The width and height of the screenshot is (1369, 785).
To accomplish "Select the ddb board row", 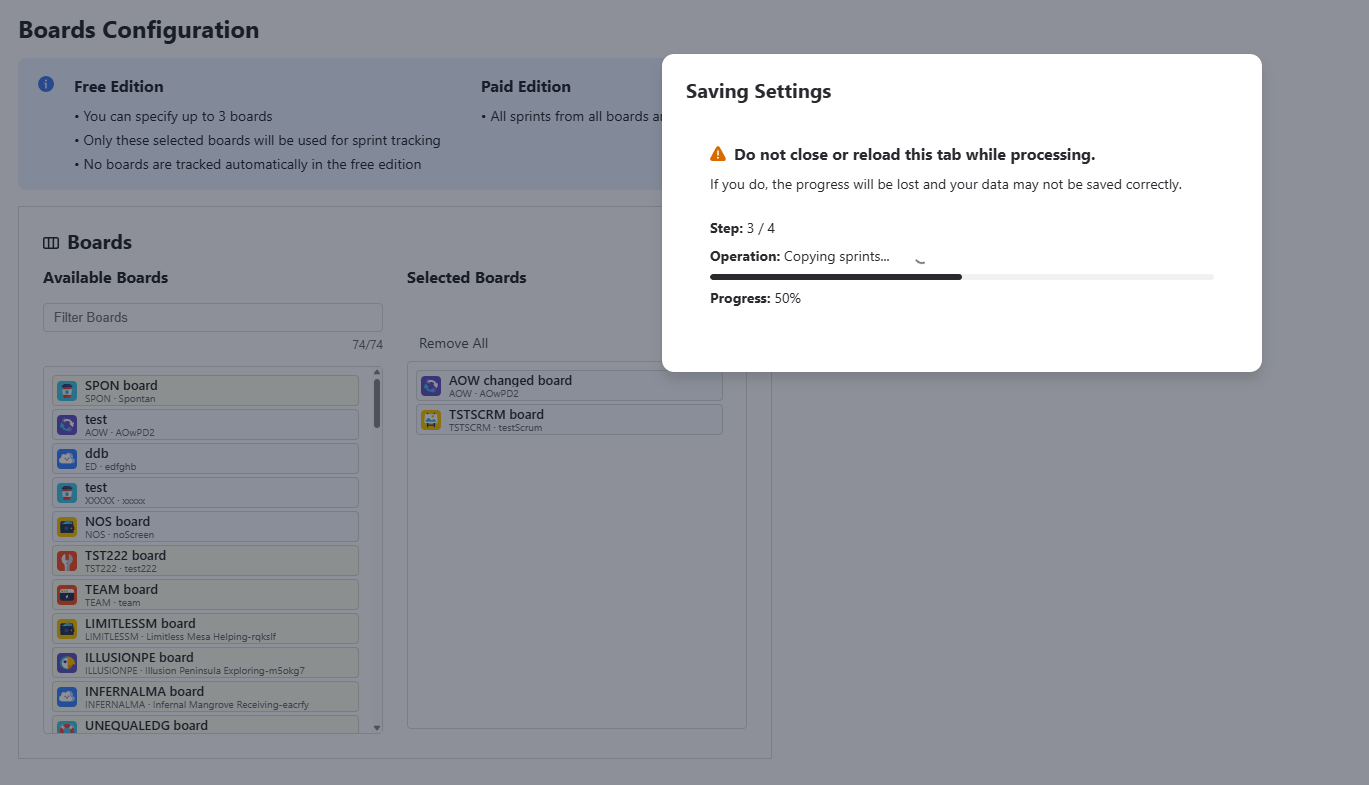I will 205,459.
